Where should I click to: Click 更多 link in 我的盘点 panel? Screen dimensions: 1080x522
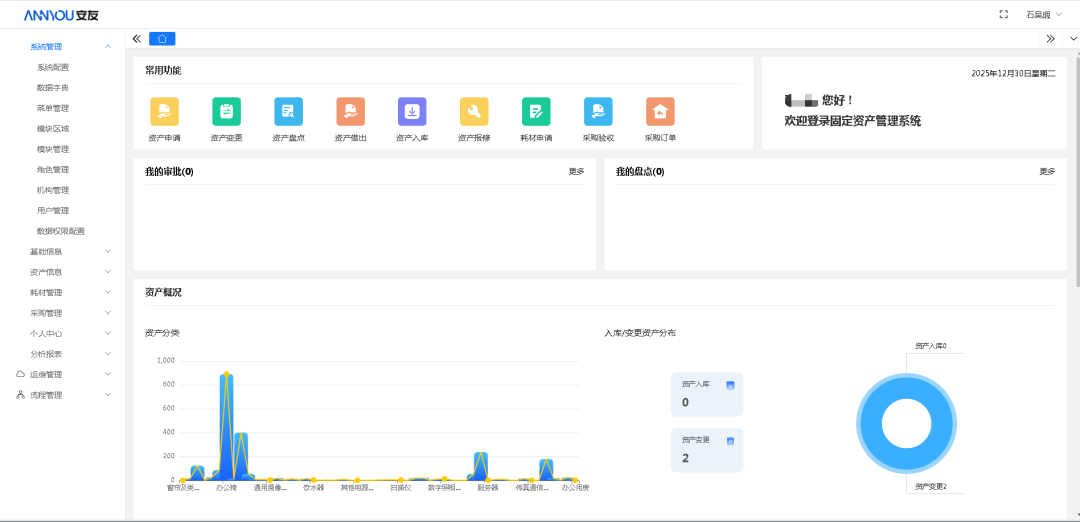[x=1046, y=171]
